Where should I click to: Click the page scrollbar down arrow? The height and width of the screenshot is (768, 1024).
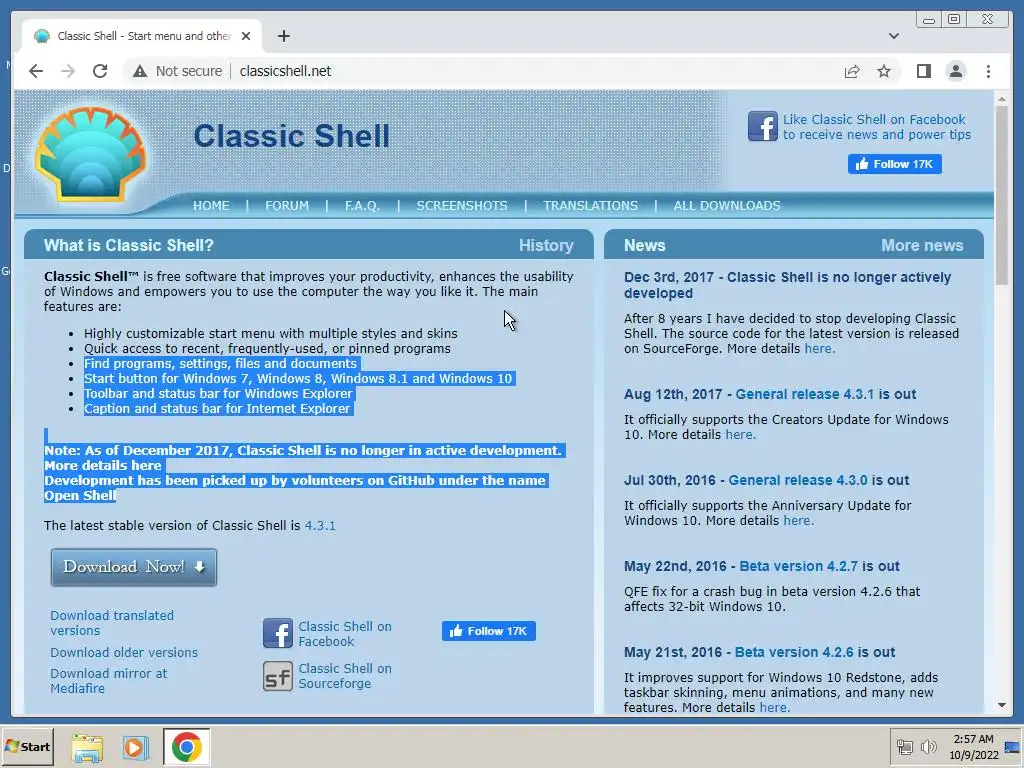point(1002,705)
